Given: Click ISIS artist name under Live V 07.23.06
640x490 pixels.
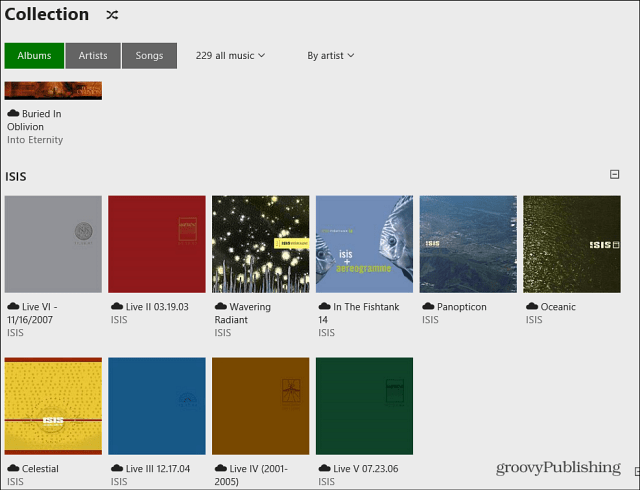Looking at the screenshot, I should (x=327, y=482).
